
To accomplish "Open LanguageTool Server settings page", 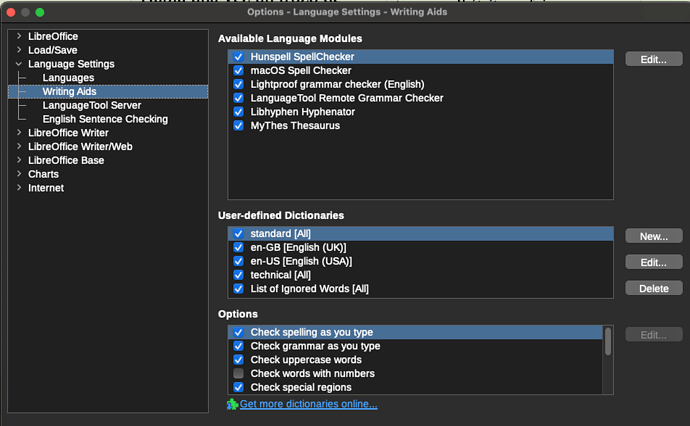I will [x=92, y=106].
